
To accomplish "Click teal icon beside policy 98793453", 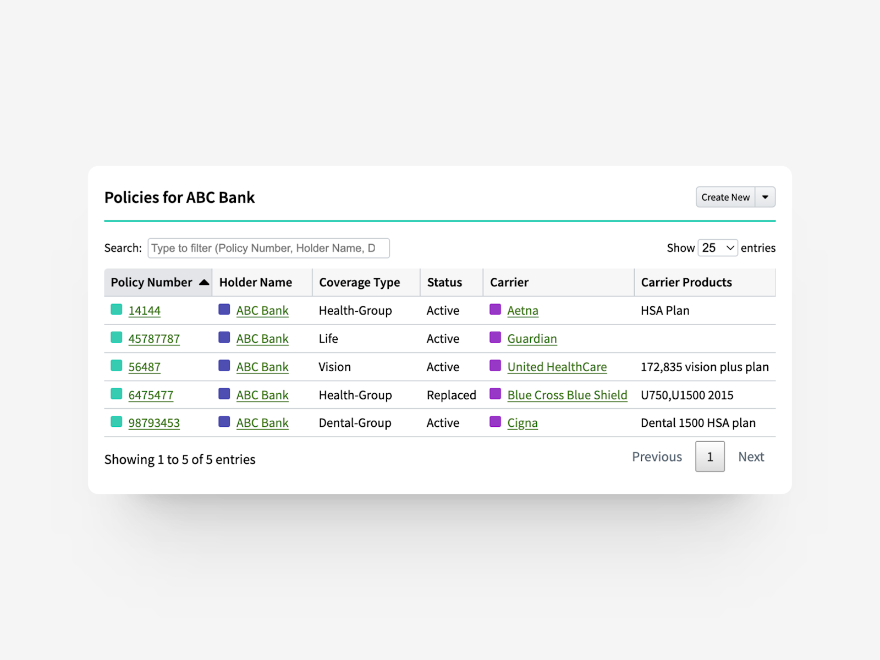I will point(116,422).
